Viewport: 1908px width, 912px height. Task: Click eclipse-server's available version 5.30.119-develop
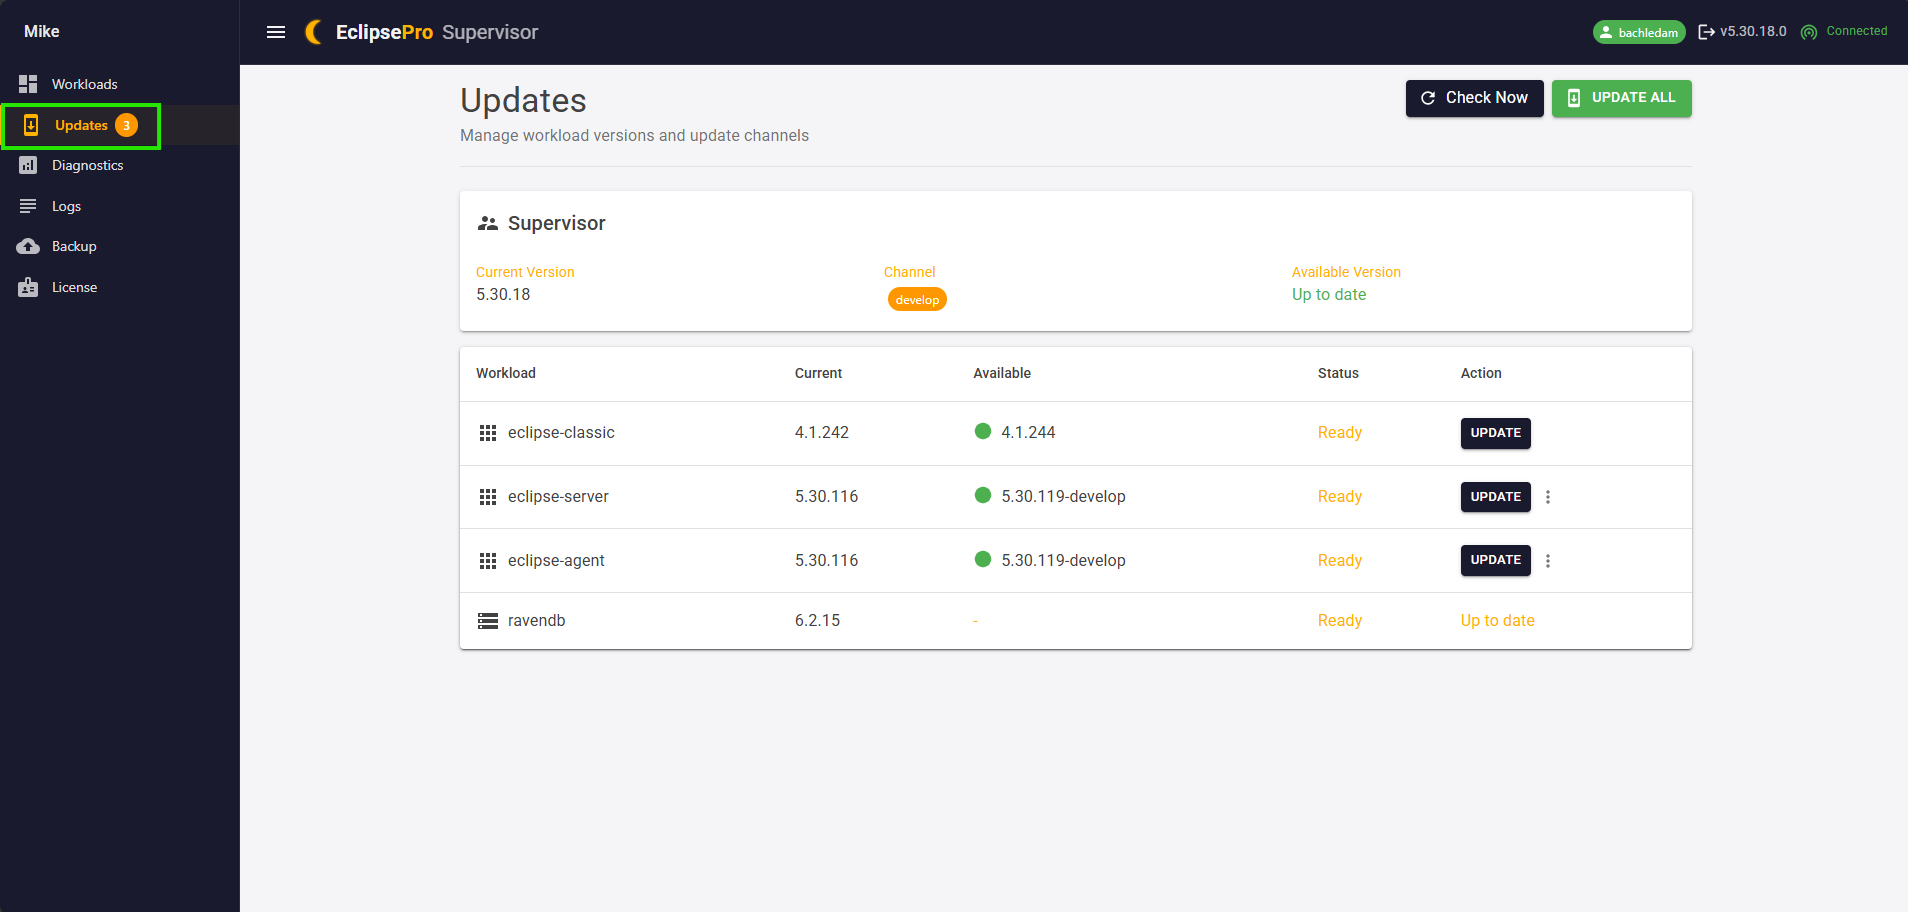pos(1063,497)
